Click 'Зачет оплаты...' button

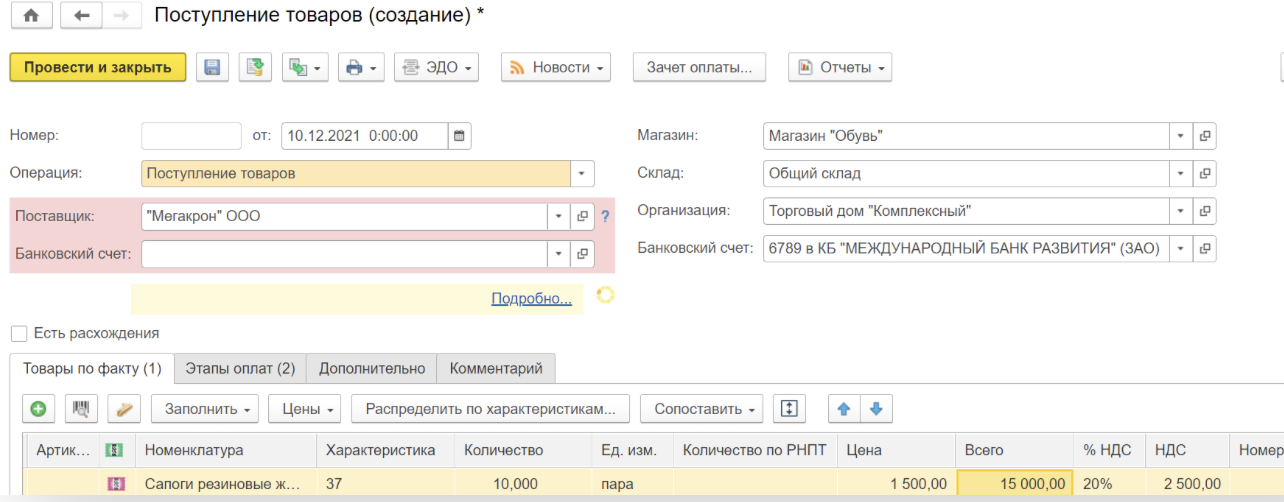699,67
